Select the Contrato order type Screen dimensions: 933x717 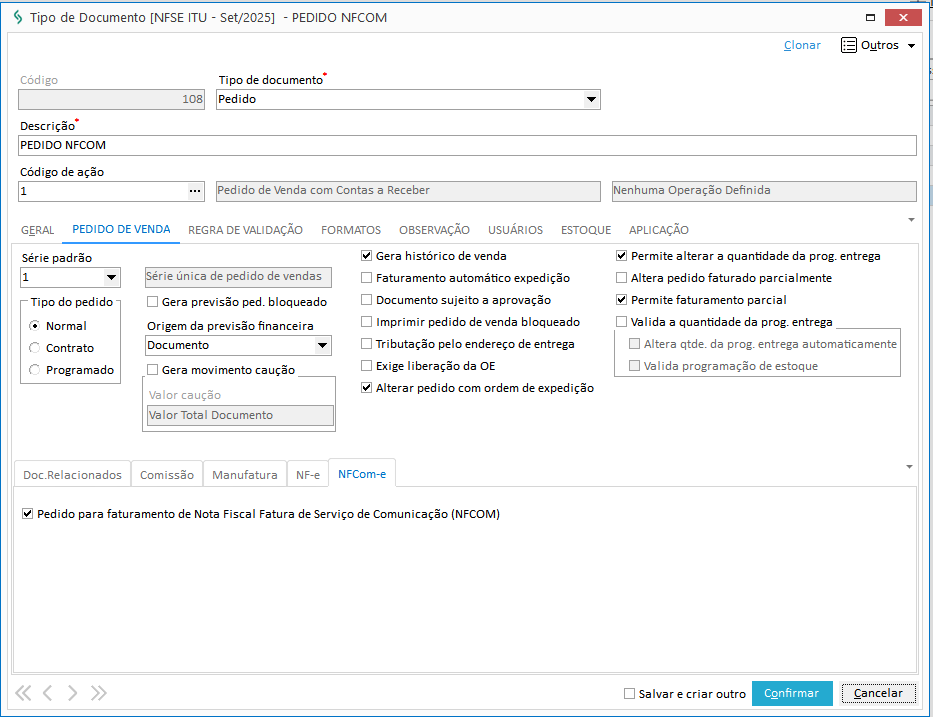point(35,348)
